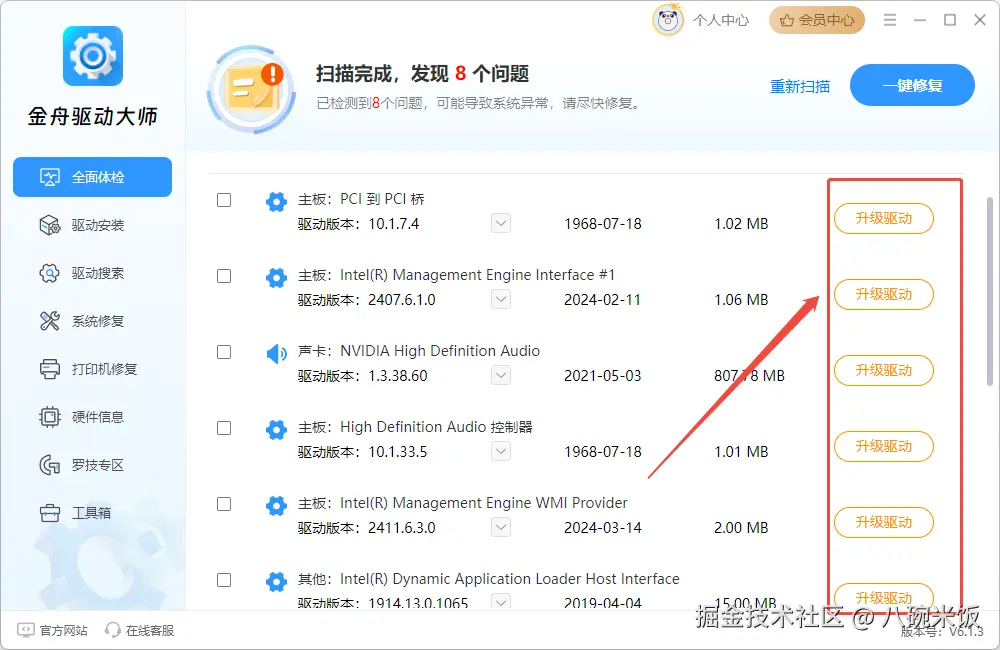
Task: Click gear icon for PCI 到 PCI 桥
Action: pyautogui.click(x=276, y=202)
